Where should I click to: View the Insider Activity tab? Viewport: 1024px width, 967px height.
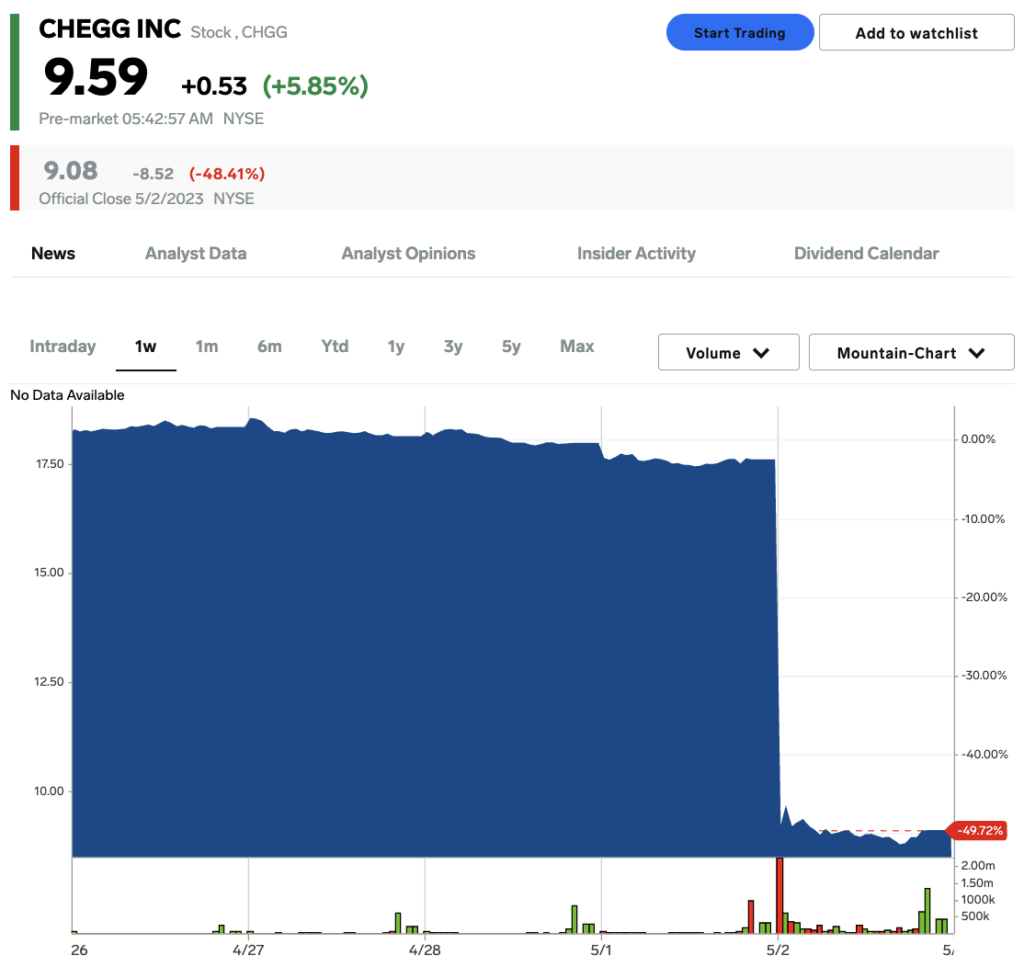[x=636, y=253]
